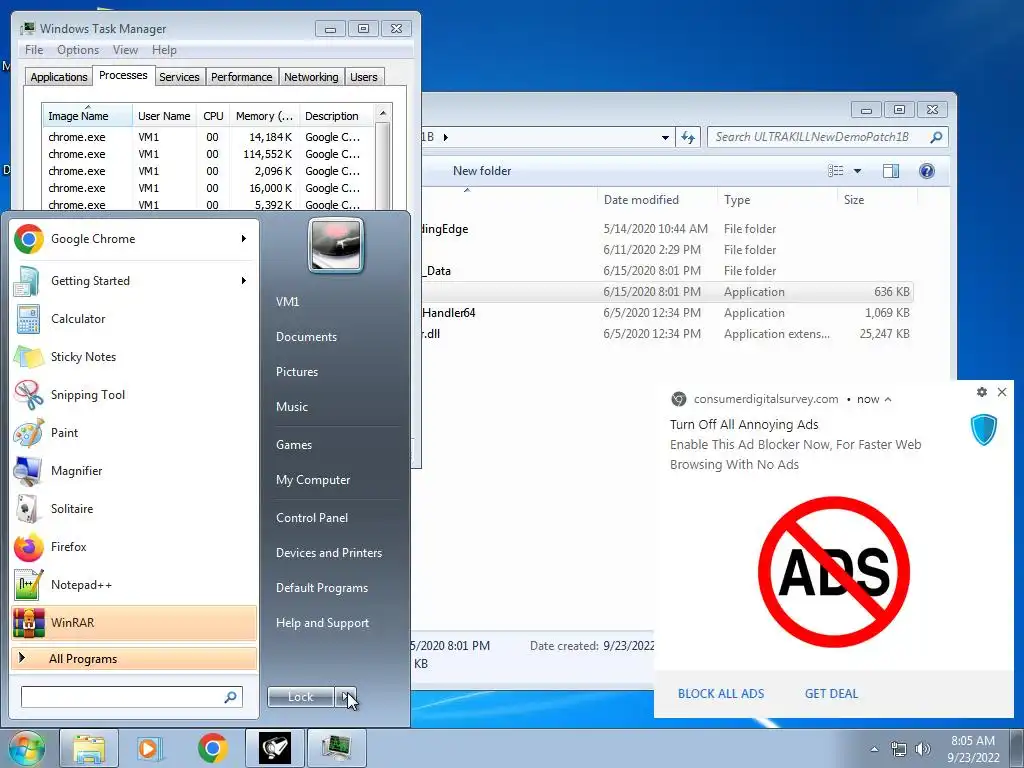Click the network tray icon

[x=899, y=749]
